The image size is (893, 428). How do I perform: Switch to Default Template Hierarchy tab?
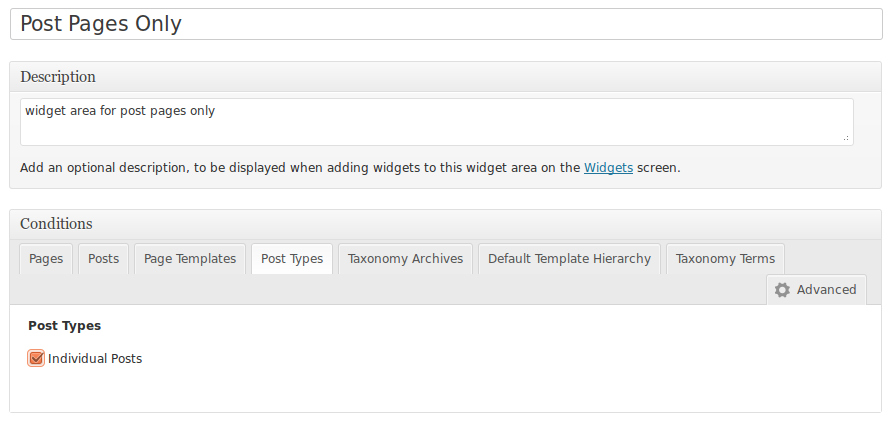tap(569, 259)
